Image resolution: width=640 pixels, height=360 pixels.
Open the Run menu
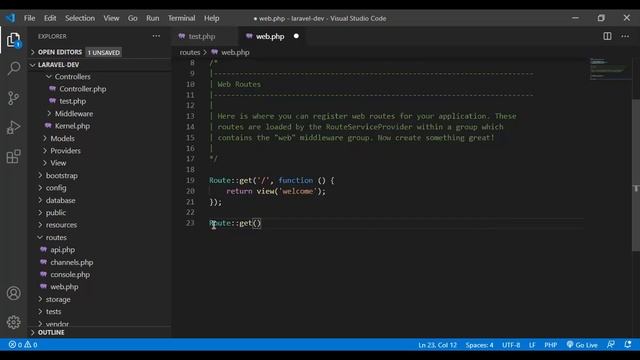click(x=153, y=18)
